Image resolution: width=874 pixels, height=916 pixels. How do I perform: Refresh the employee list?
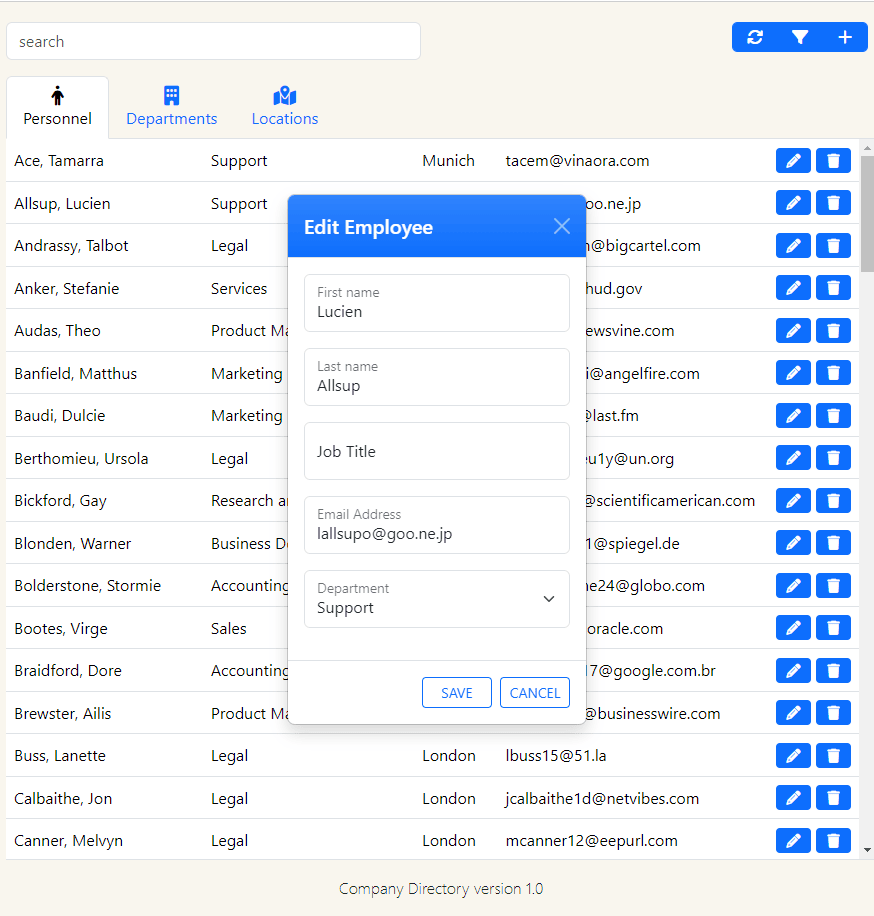pos(755,37)
